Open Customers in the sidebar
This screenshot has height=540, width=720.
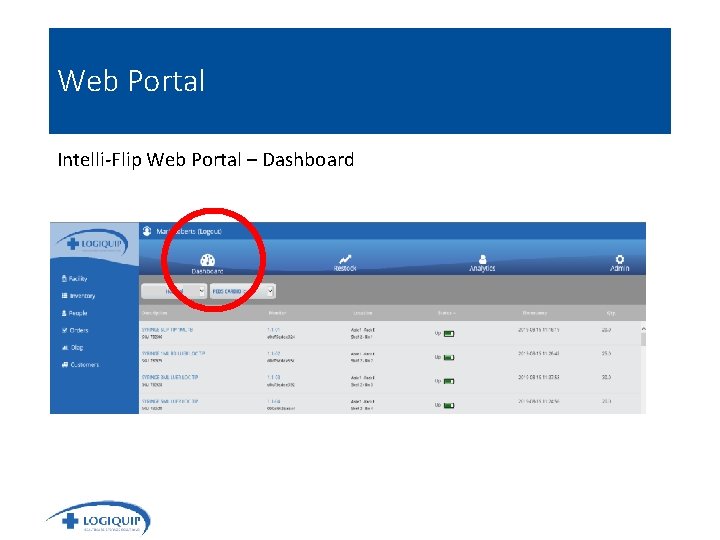click(80, 365)
